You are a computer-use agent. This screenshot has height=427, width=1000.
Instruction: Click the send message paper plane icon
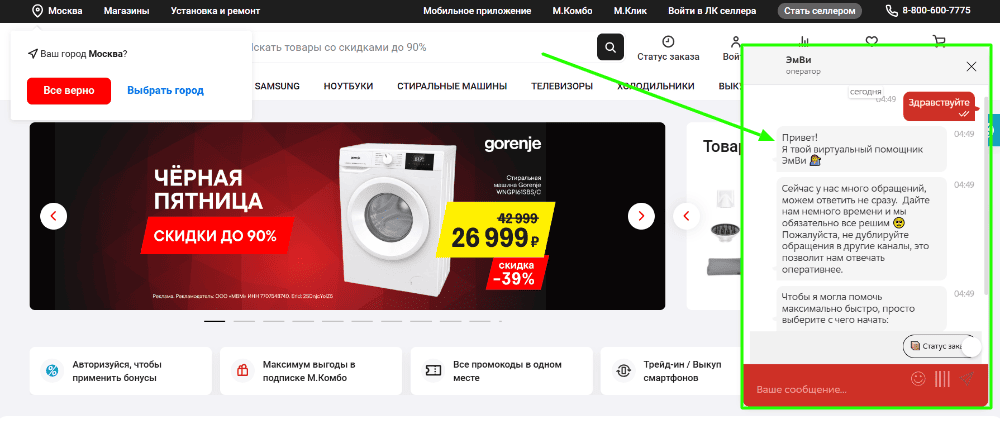[x=966, y=379]
